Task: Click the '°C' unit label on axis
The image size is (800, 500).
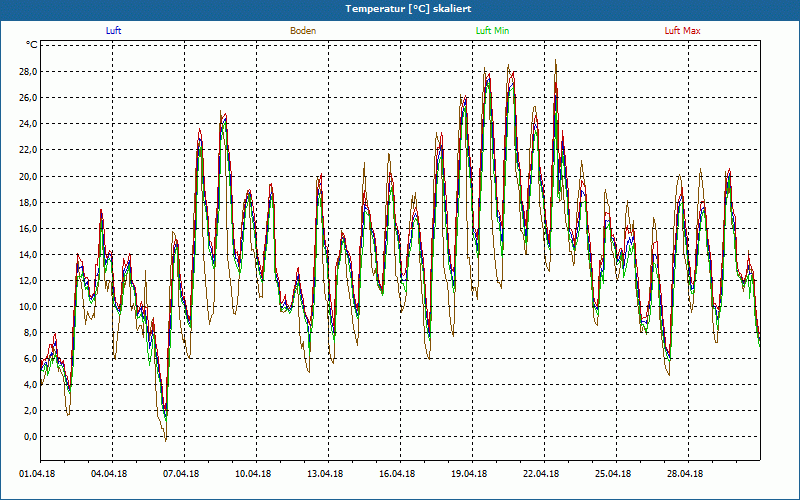Action: (x=32, y=45)
